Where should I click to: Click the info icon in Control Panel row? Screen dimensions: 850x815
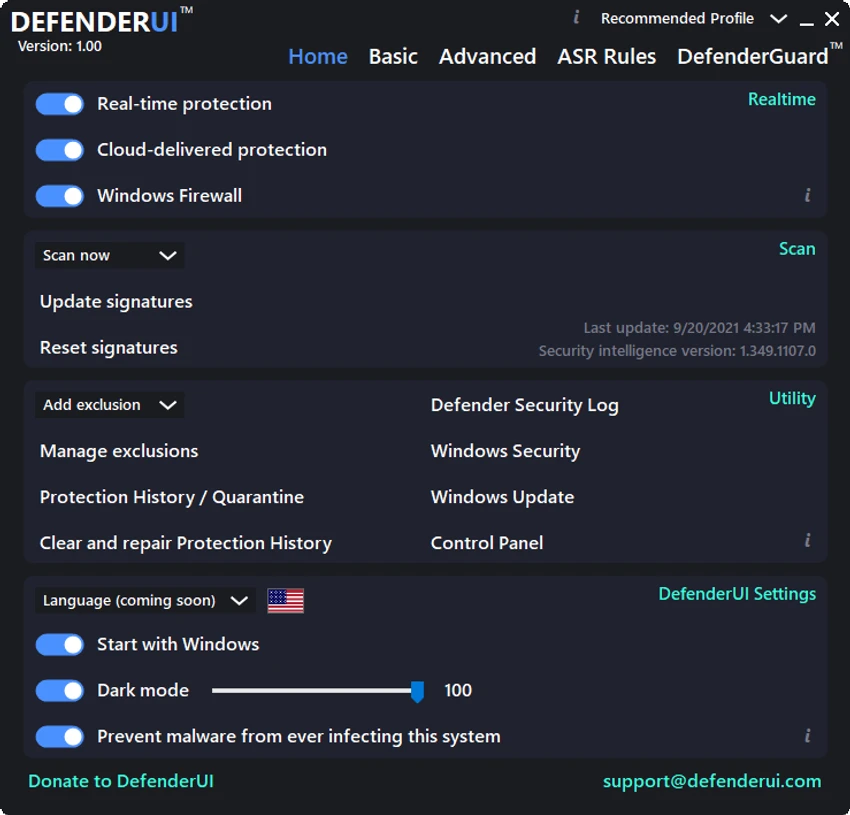(807, 540)
